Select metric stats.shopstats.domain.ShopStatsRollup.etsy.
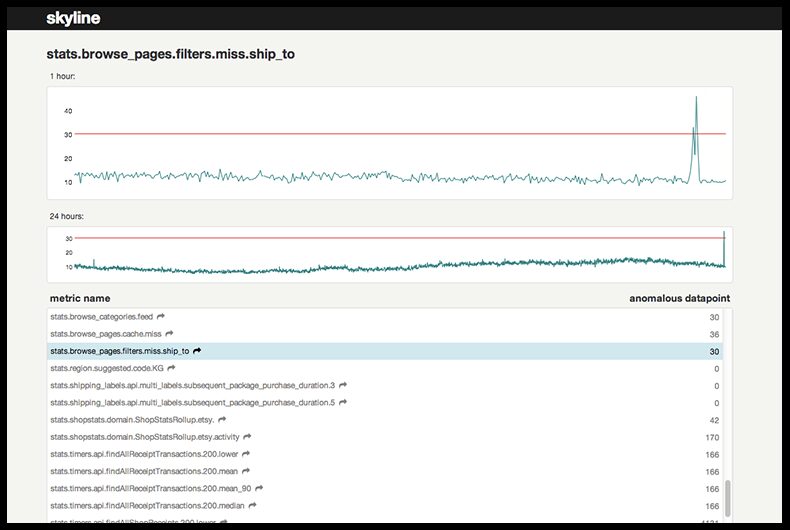 tap(133, 420)
